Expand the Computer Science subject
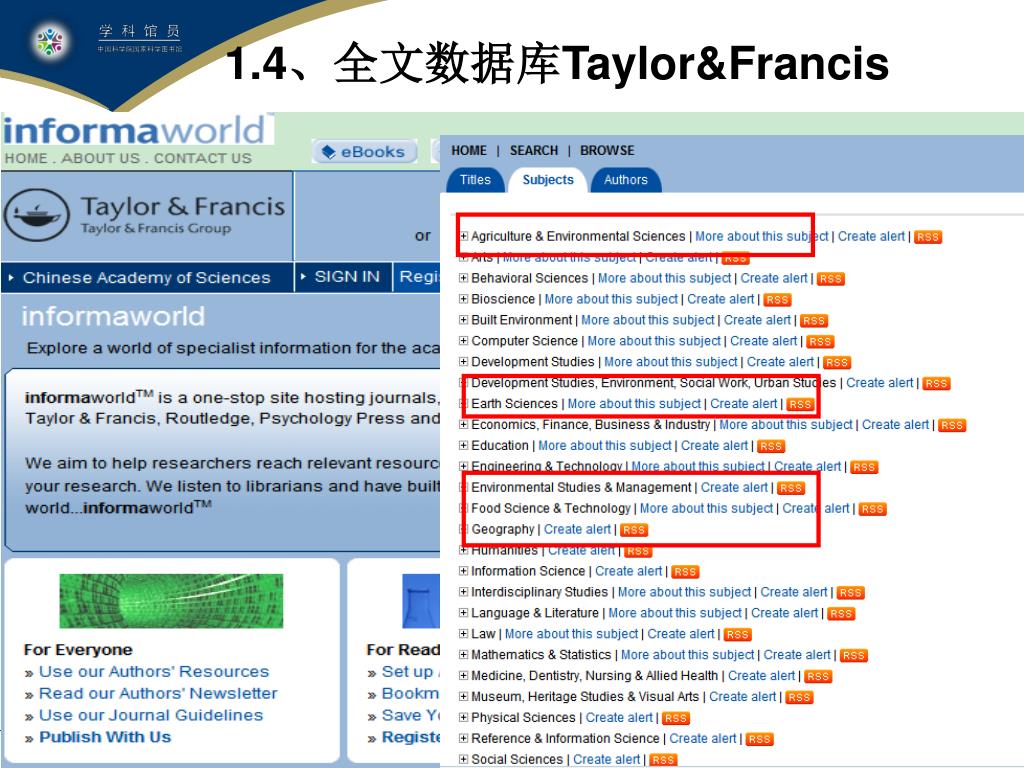 click(464, 340)
